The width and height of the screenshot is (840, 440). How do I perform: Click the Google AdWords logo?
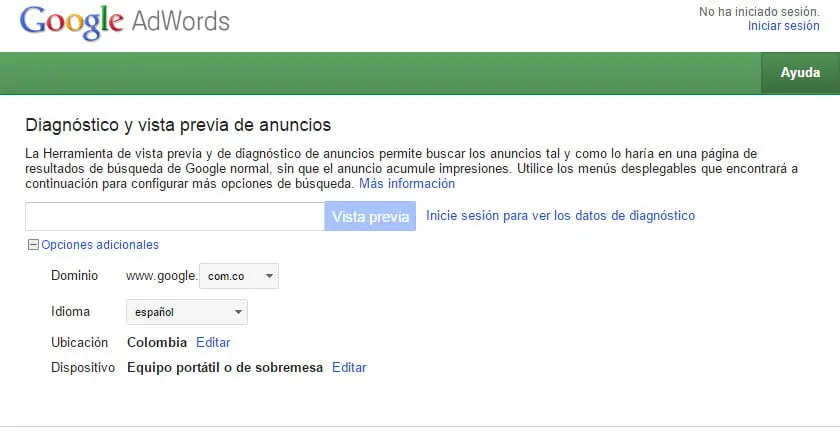(x=125, y=23)
